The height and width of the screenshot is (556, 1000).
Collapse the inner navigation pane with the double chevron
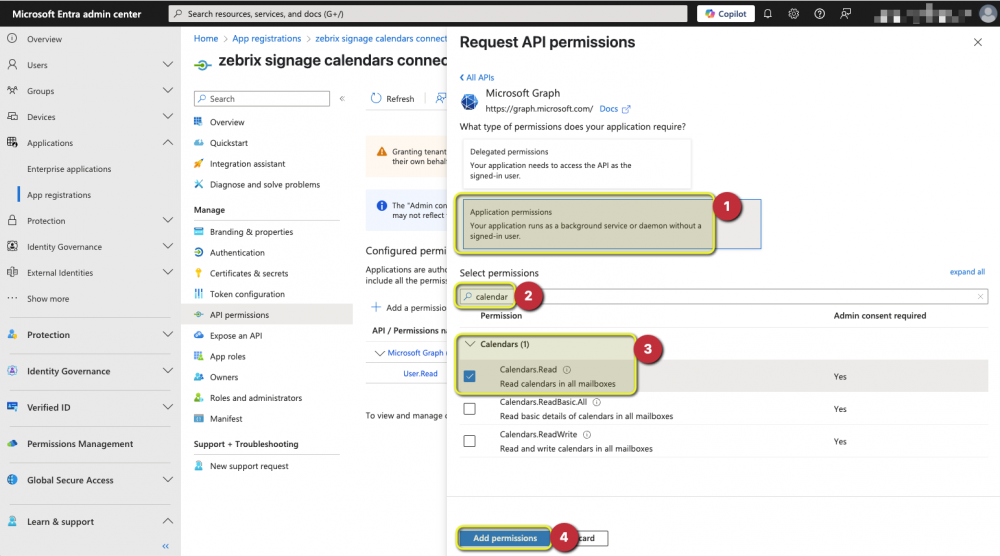(342, 99)
